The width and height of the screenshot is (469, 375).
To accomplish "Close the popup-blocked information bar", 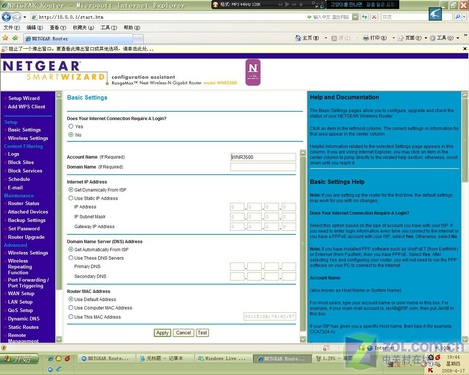I will tap(465, 49).
